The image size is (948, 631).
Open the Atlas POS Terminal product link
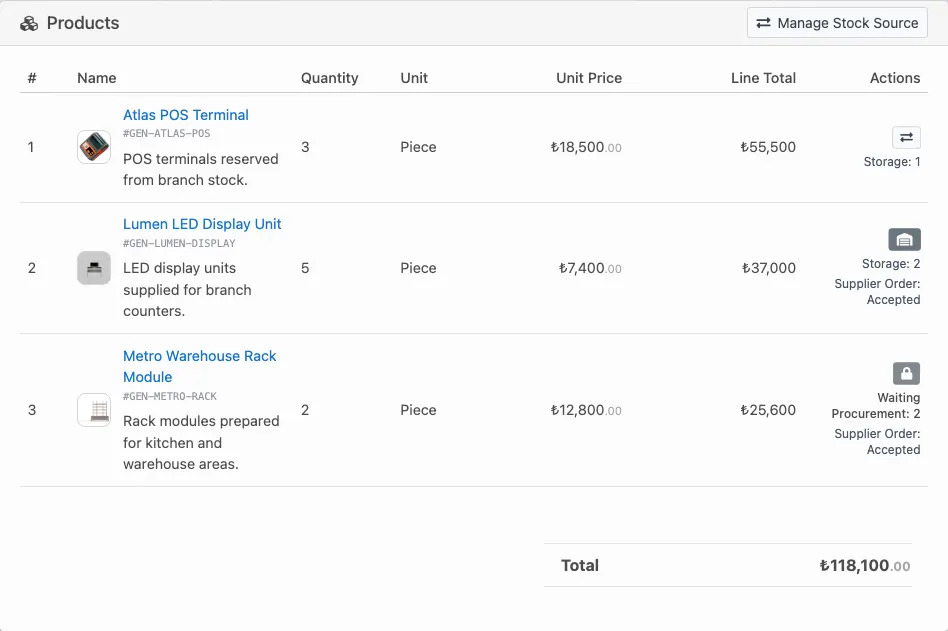186,115
